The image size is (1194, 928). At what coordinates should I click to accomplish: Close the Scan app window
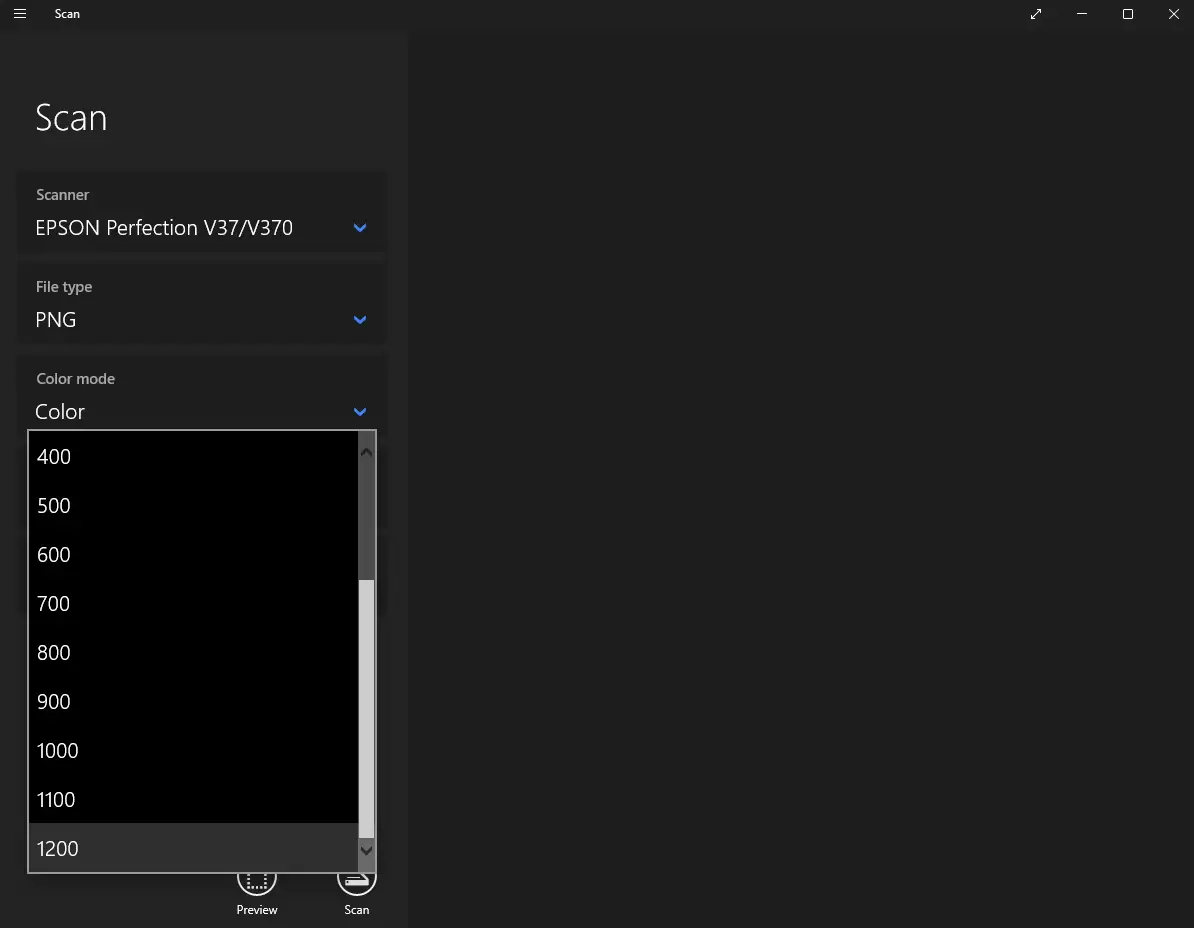[x=1173, y=14]
